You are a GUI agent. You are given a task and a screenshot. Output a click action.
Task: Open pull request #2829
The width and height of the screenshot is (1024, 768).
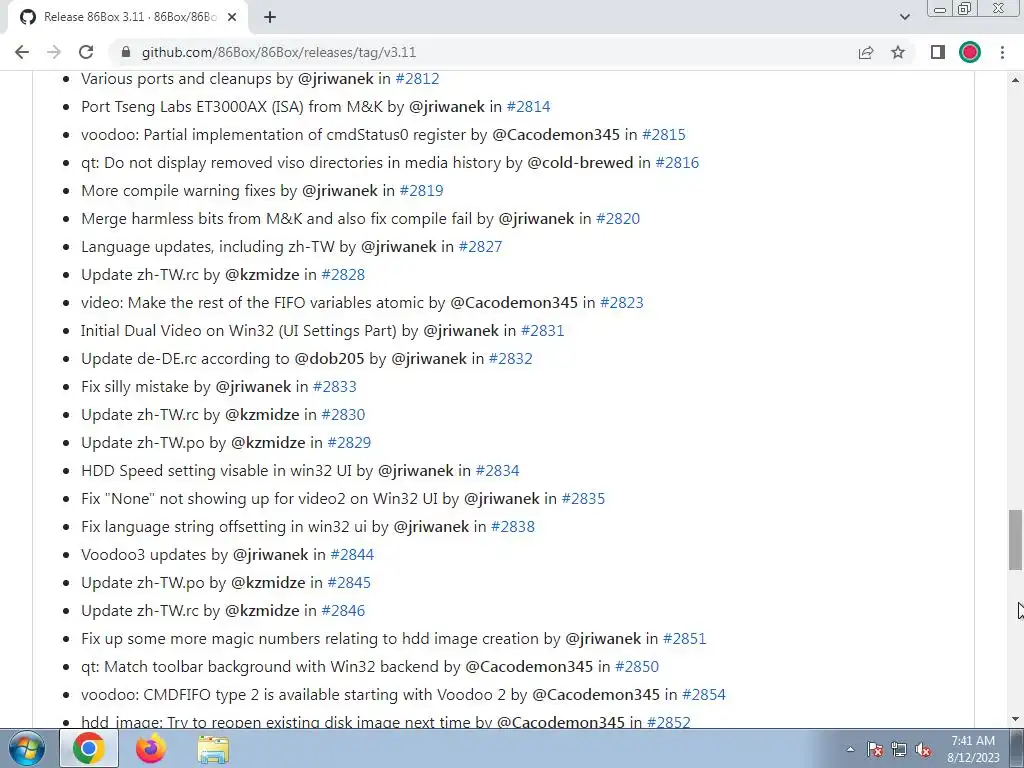pos(349,443)
